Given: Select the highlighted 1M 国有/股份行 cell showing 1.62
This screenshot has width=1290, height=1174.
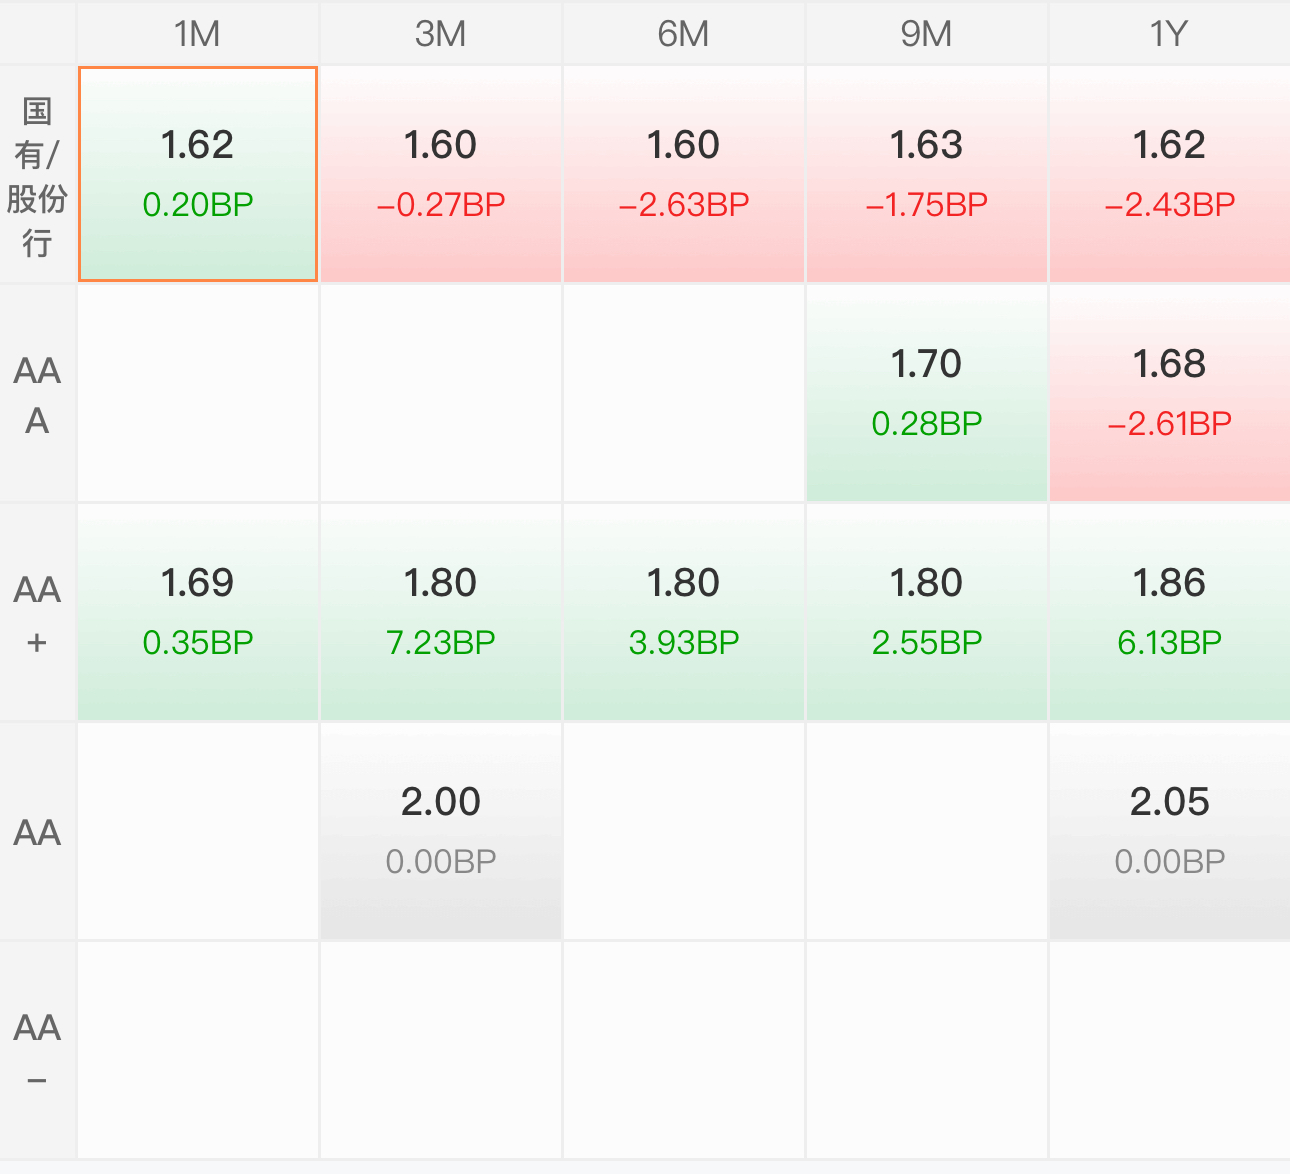Looking at the screenshot, I should pos(198,174).
